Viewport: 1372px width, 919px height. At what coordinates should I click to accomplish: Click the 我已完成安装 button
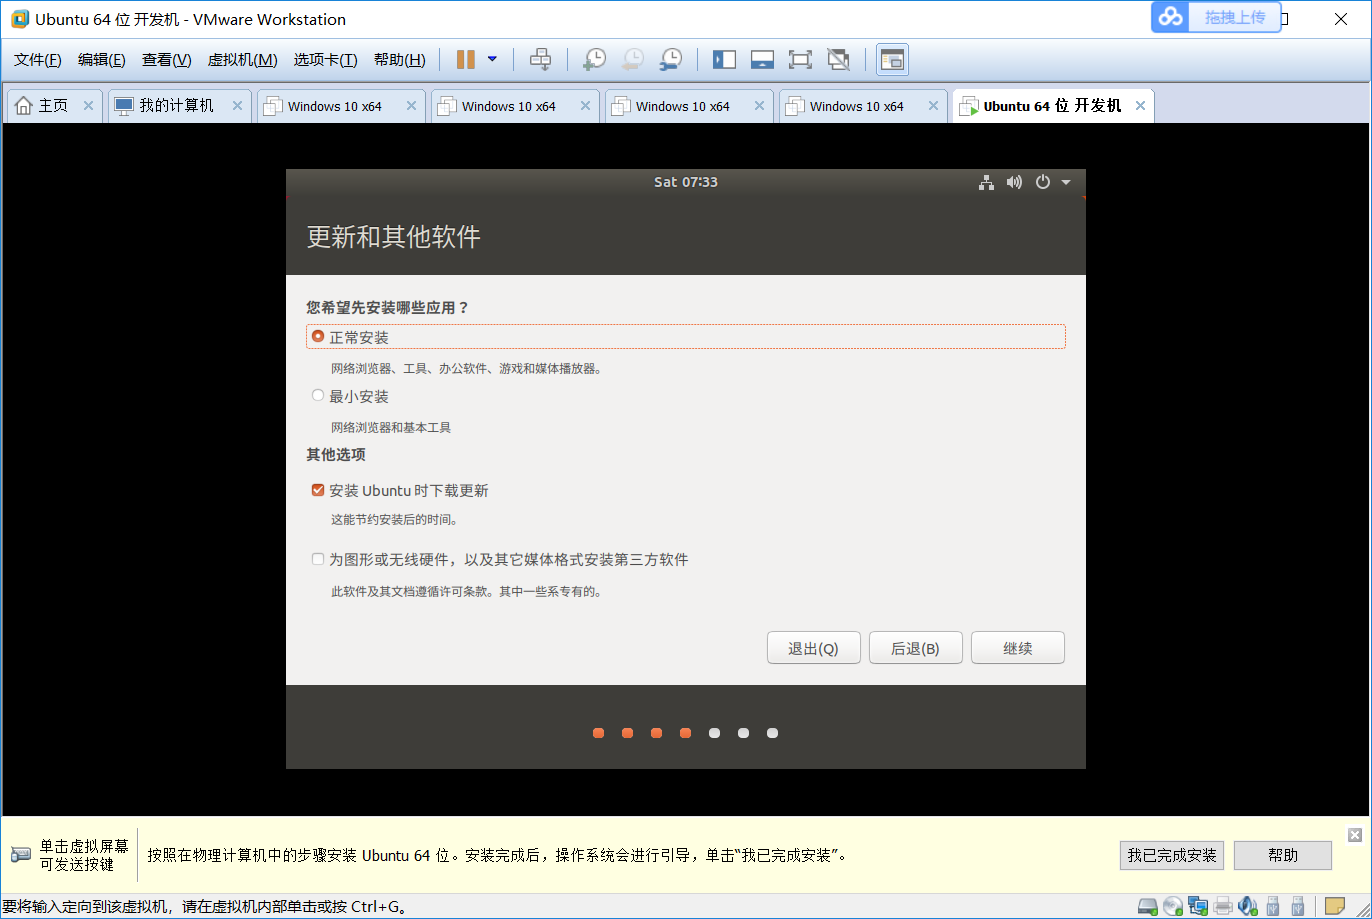tap(1172, 855)
